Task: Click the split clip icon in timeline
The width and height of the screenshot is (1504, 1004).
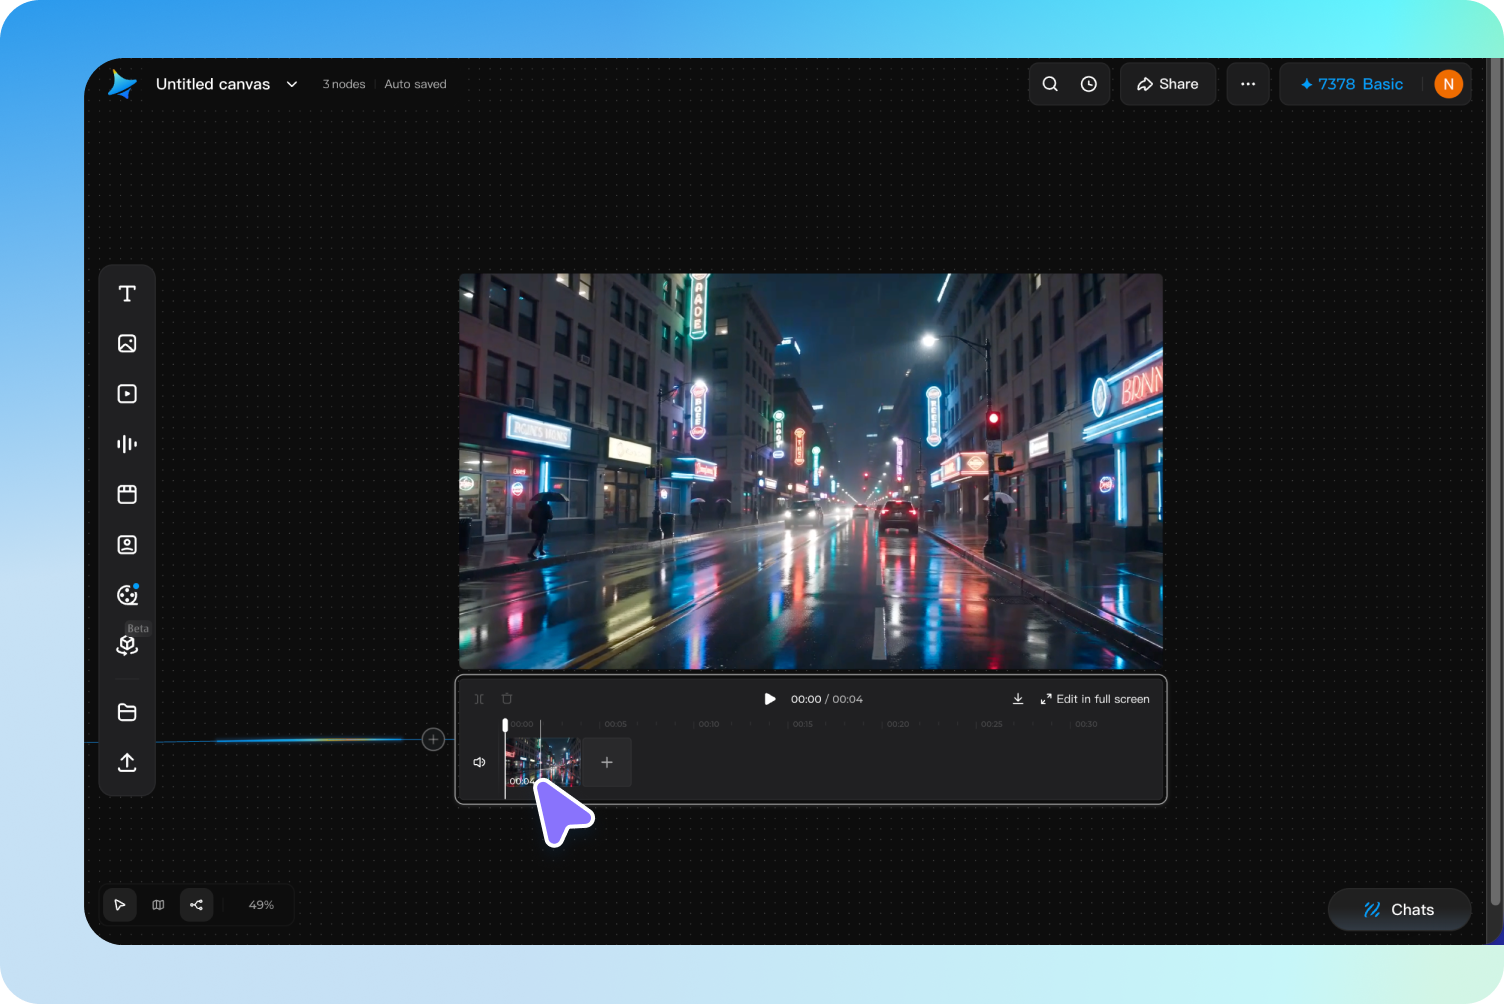Action: point(479,699)
